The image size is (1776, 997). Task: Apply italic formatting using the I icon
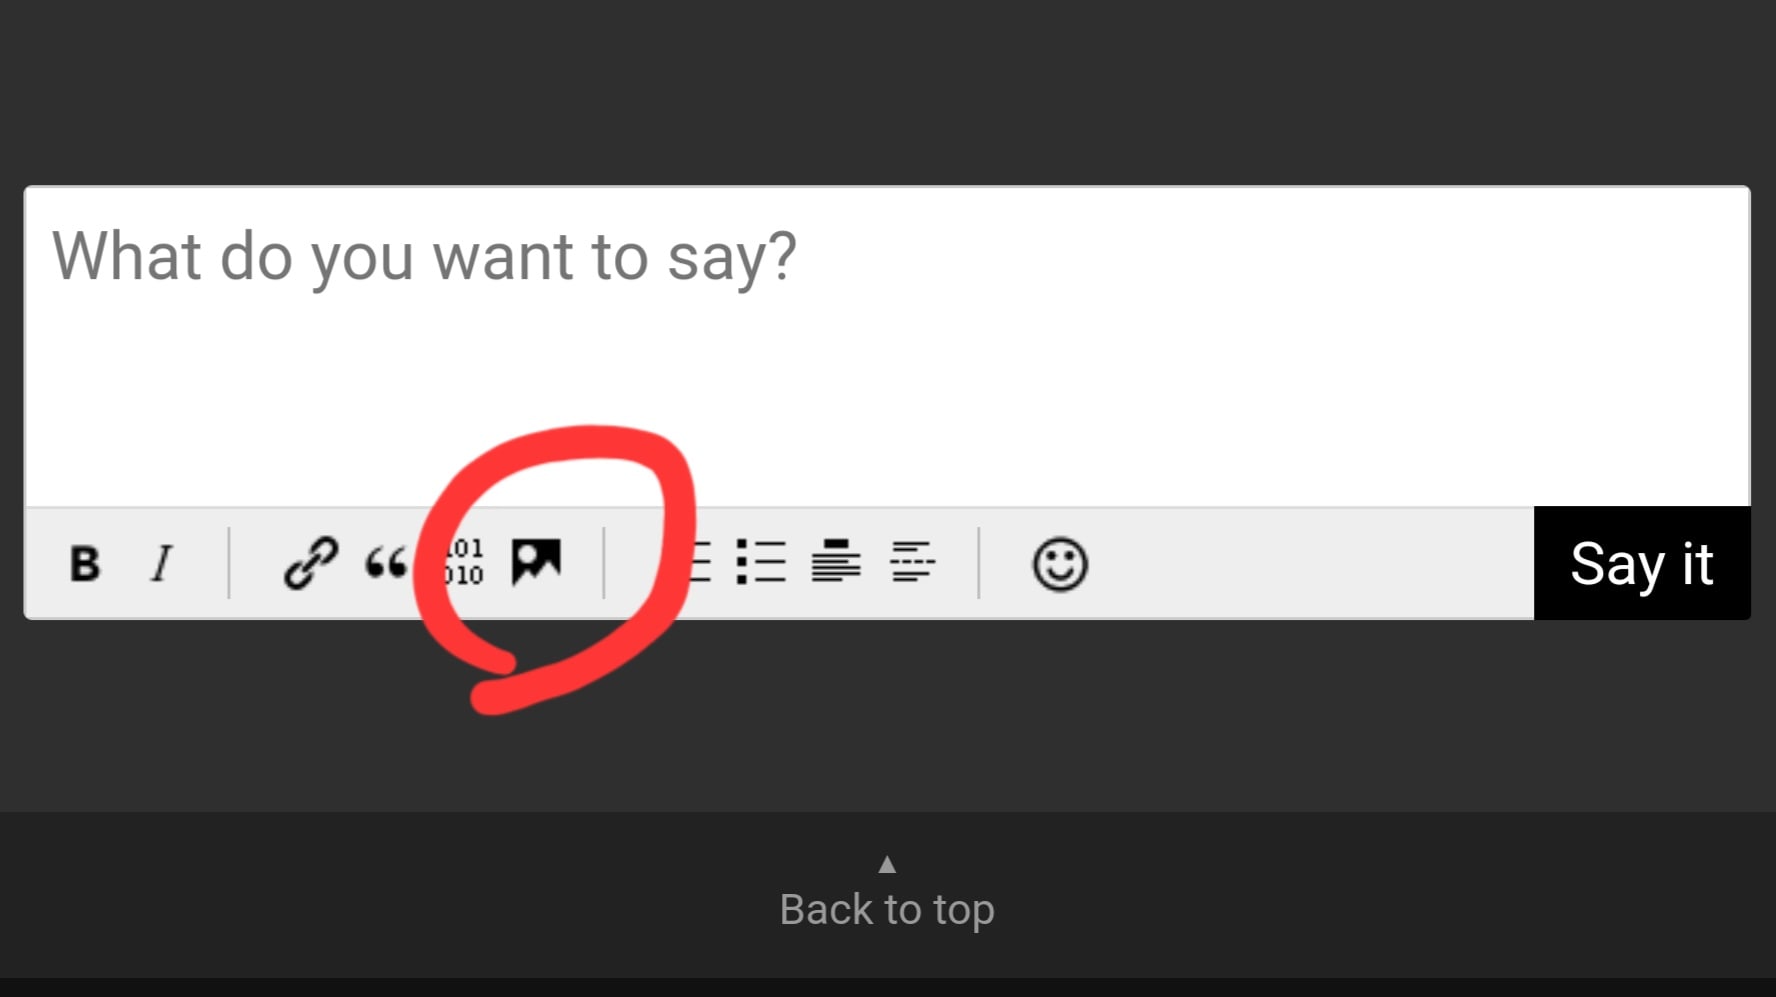pos(162,563)
